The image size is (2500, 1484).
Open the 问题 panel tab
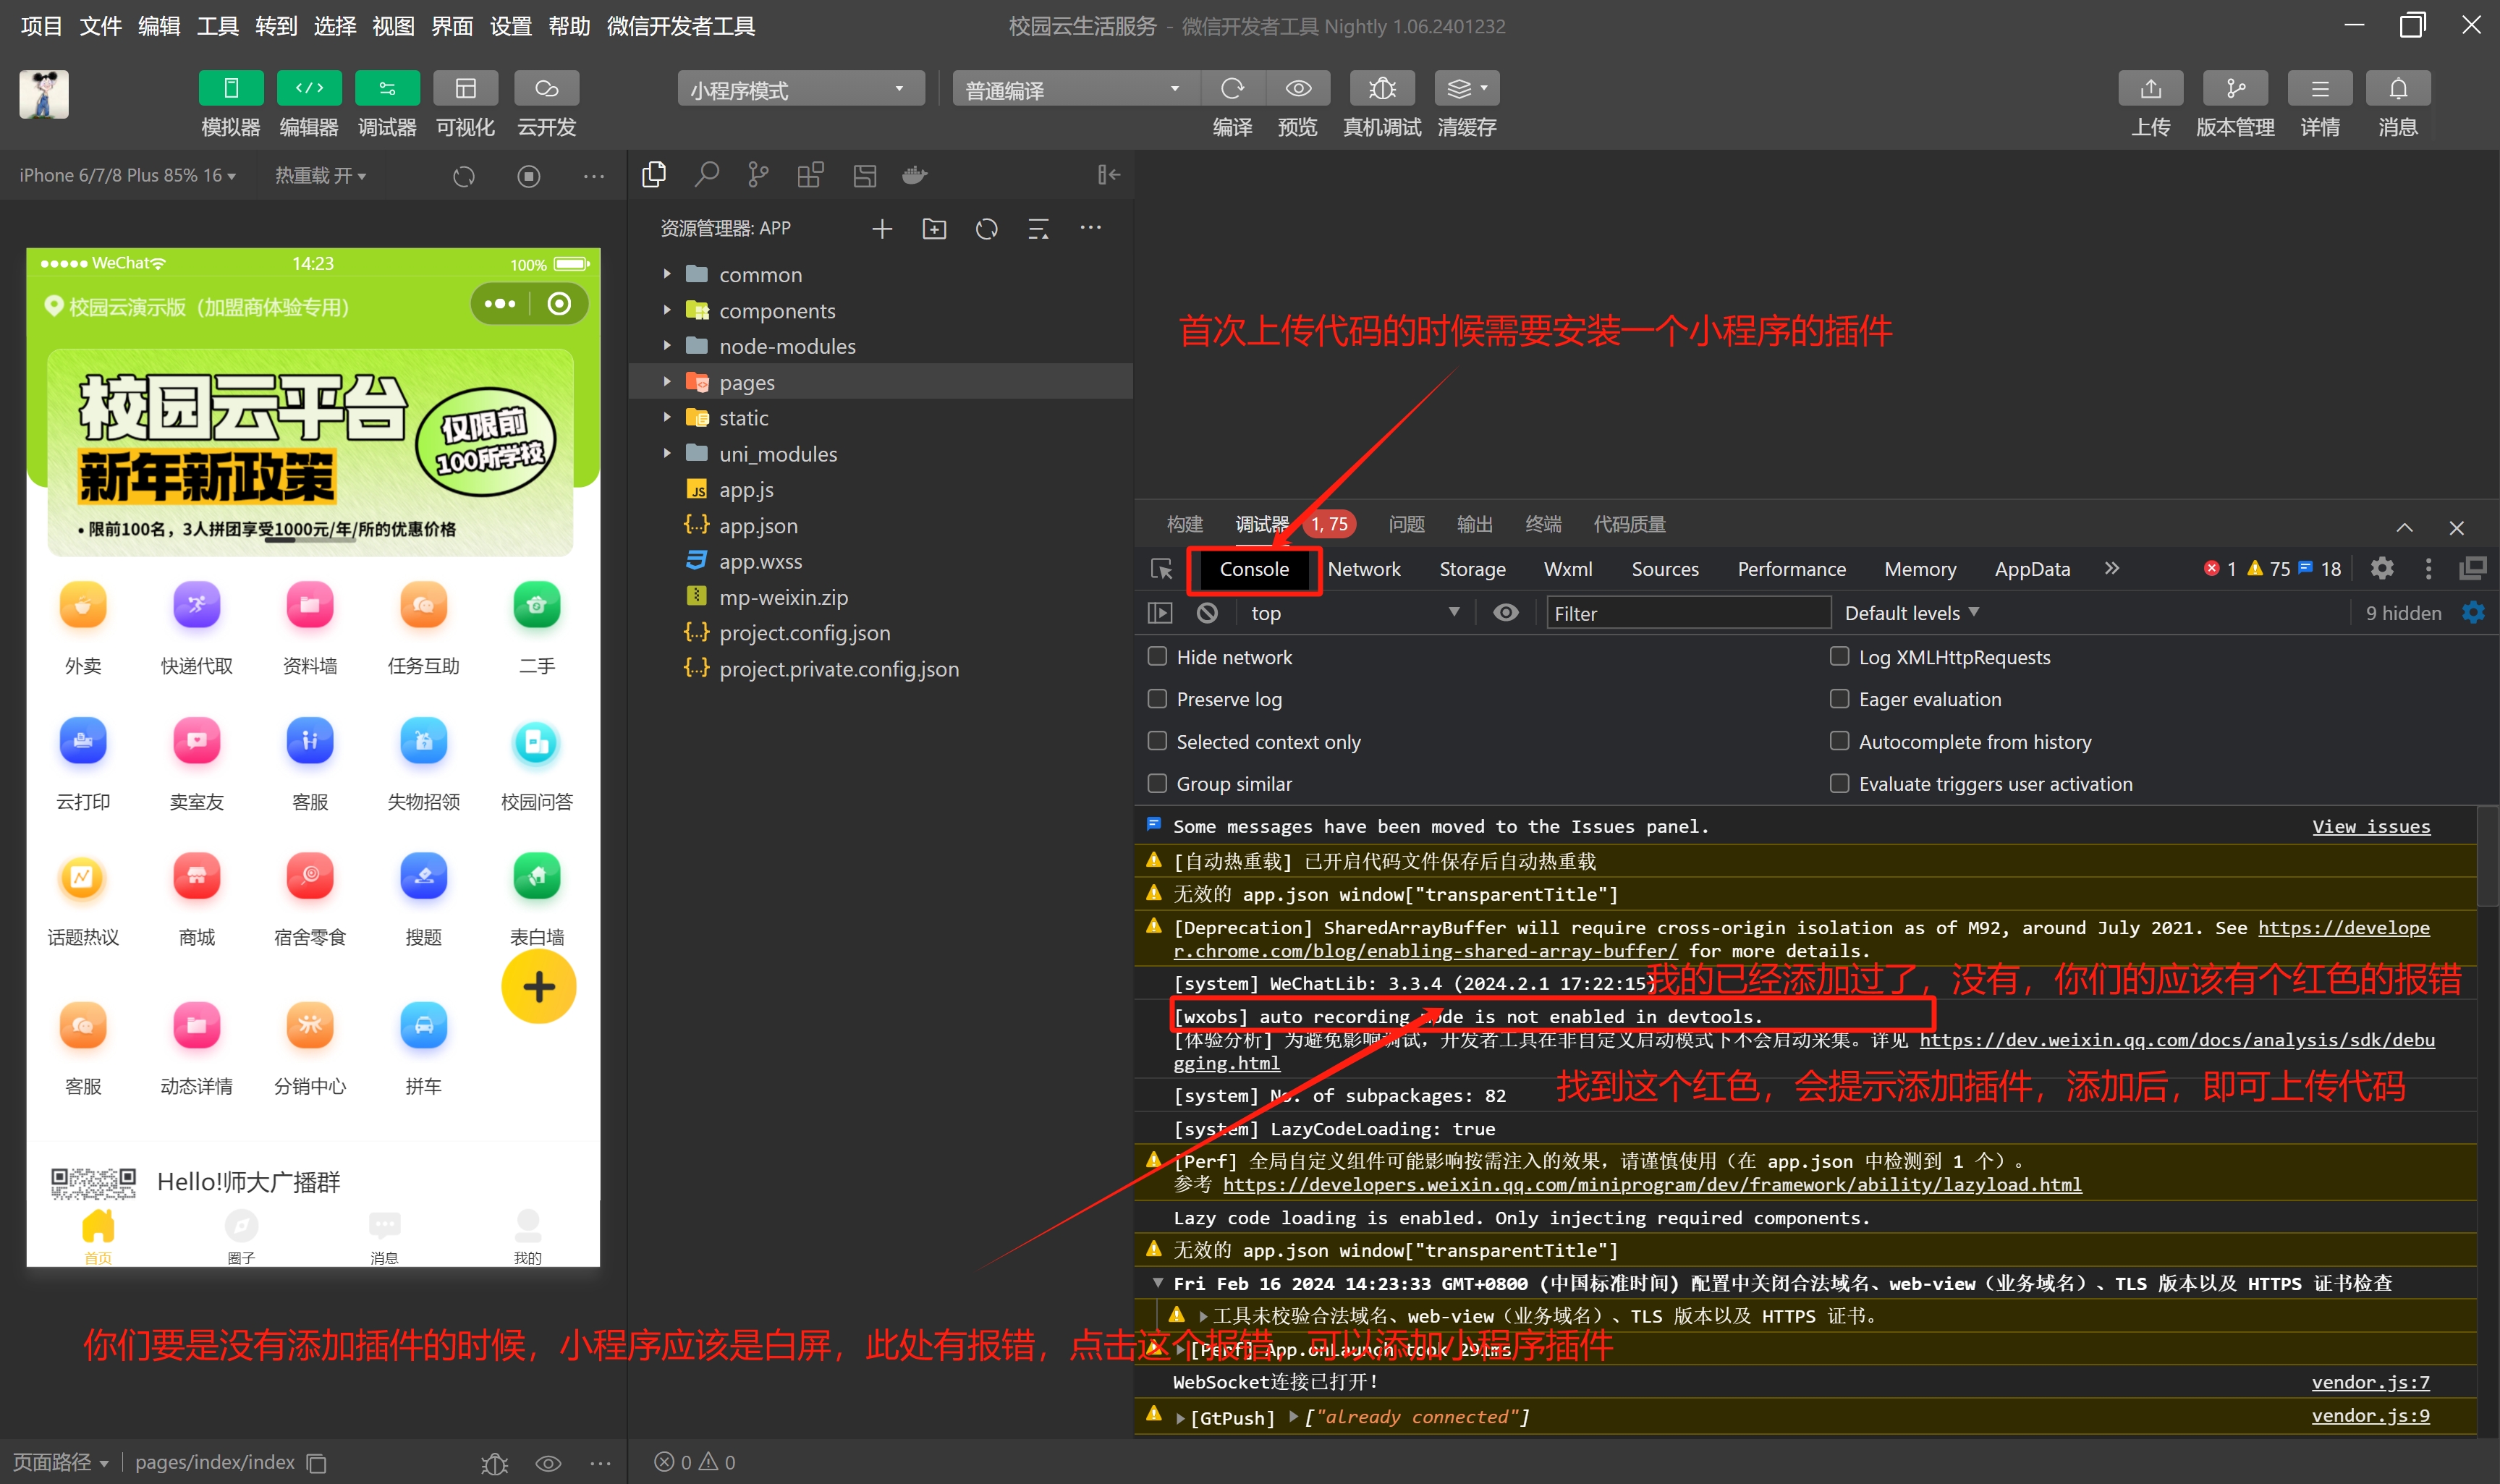pos(1406,524)
